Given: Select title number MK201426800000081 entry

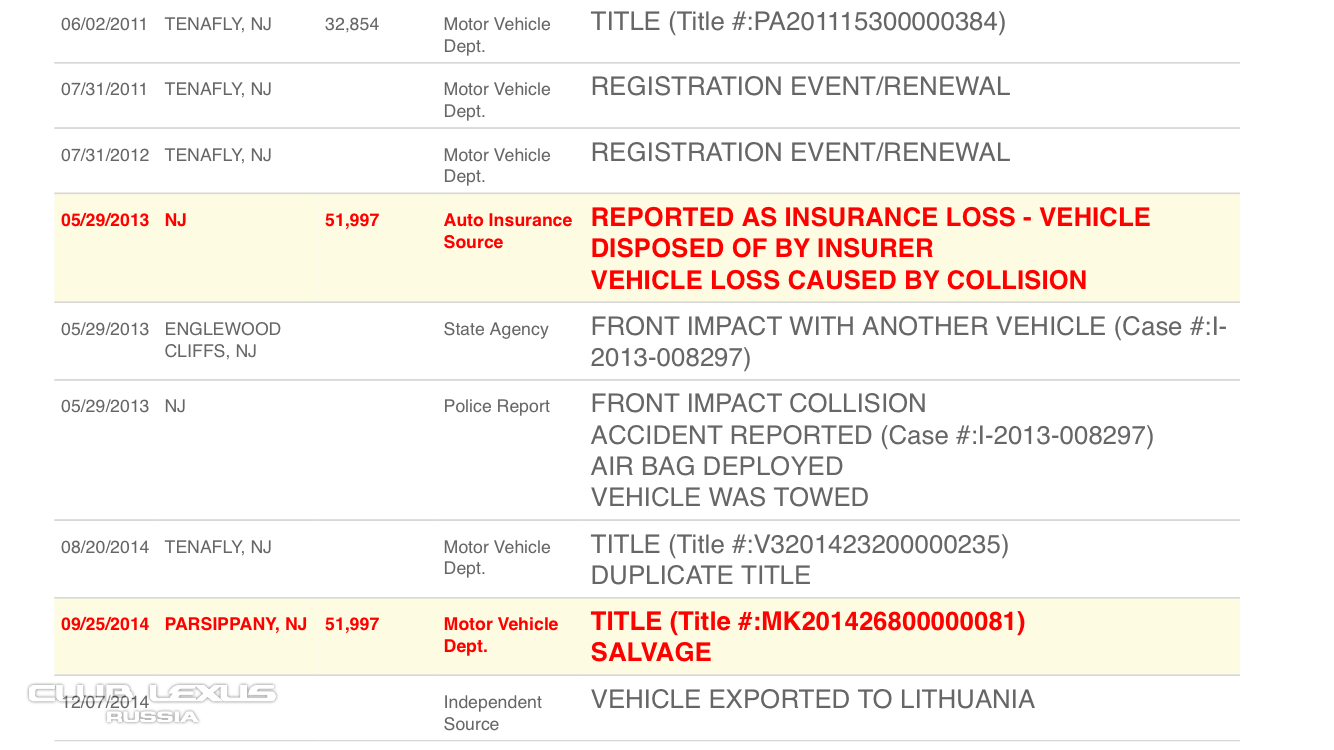Looking at the screenshot, I should 808,621.
